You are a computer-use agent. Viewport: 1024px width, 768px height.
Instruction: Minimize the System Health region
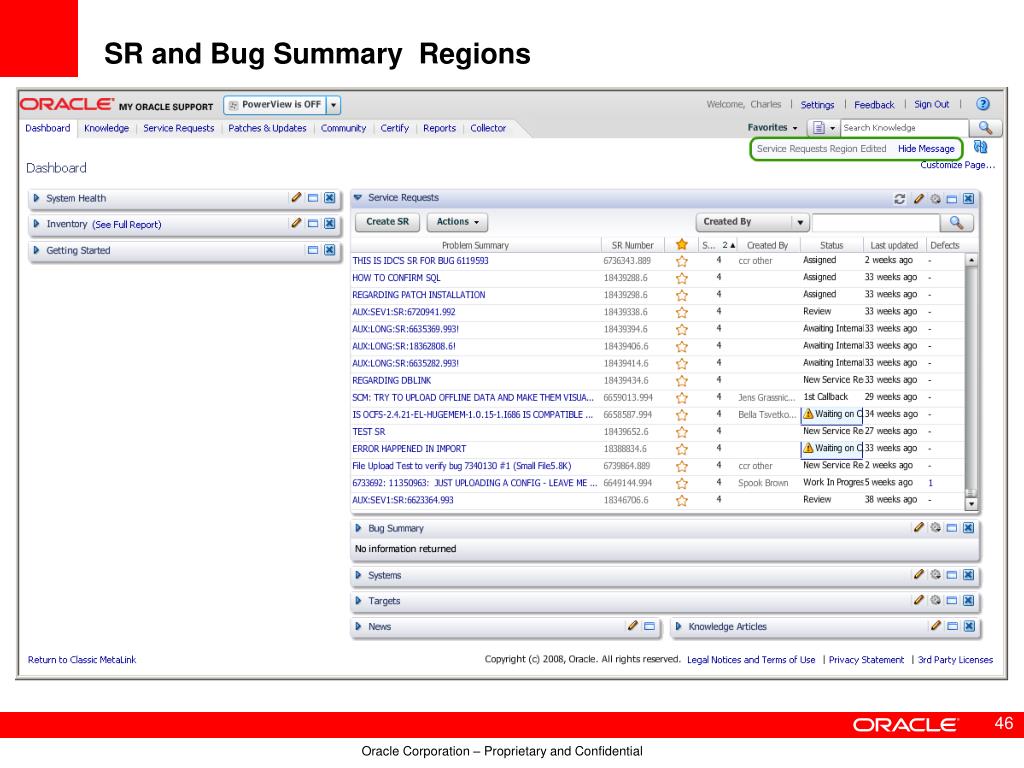point(313,198)
